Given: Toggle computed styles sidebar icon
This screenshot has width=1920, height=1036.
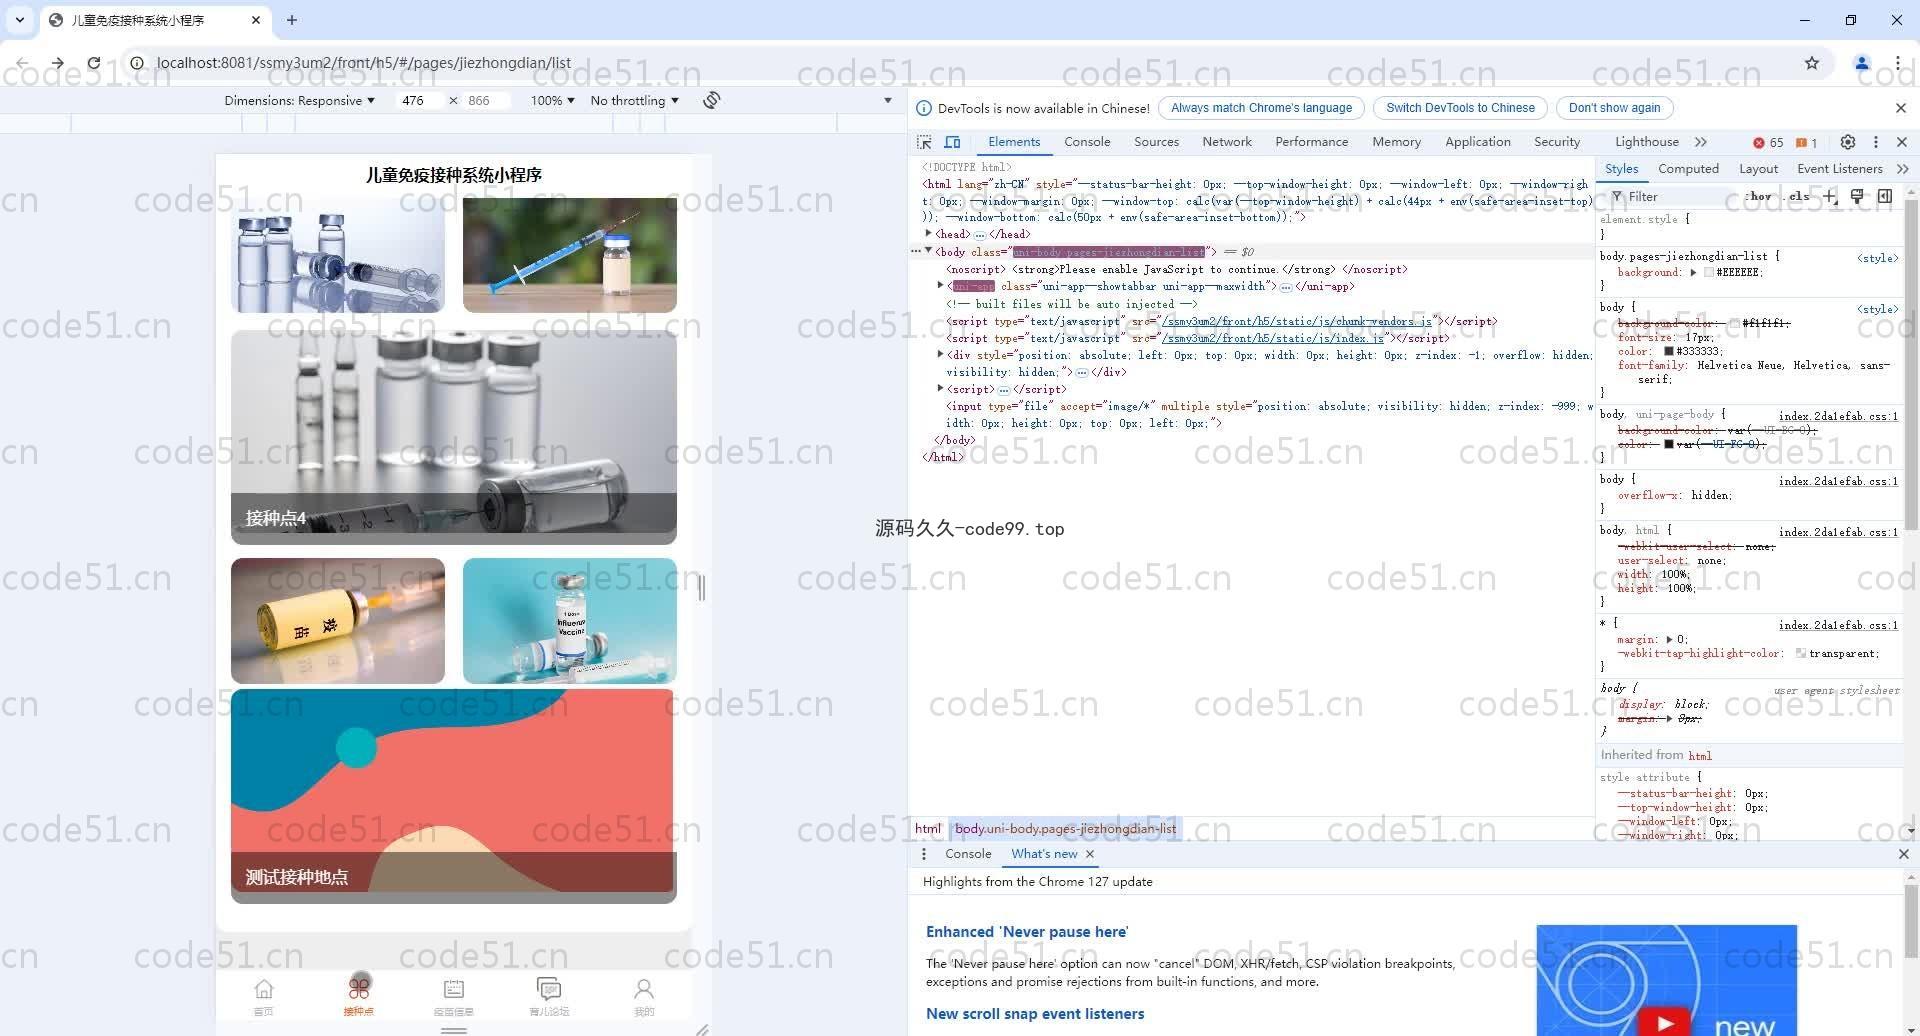Looking at the screenshot, I should pyautogui.click(x=1885, y=196).
